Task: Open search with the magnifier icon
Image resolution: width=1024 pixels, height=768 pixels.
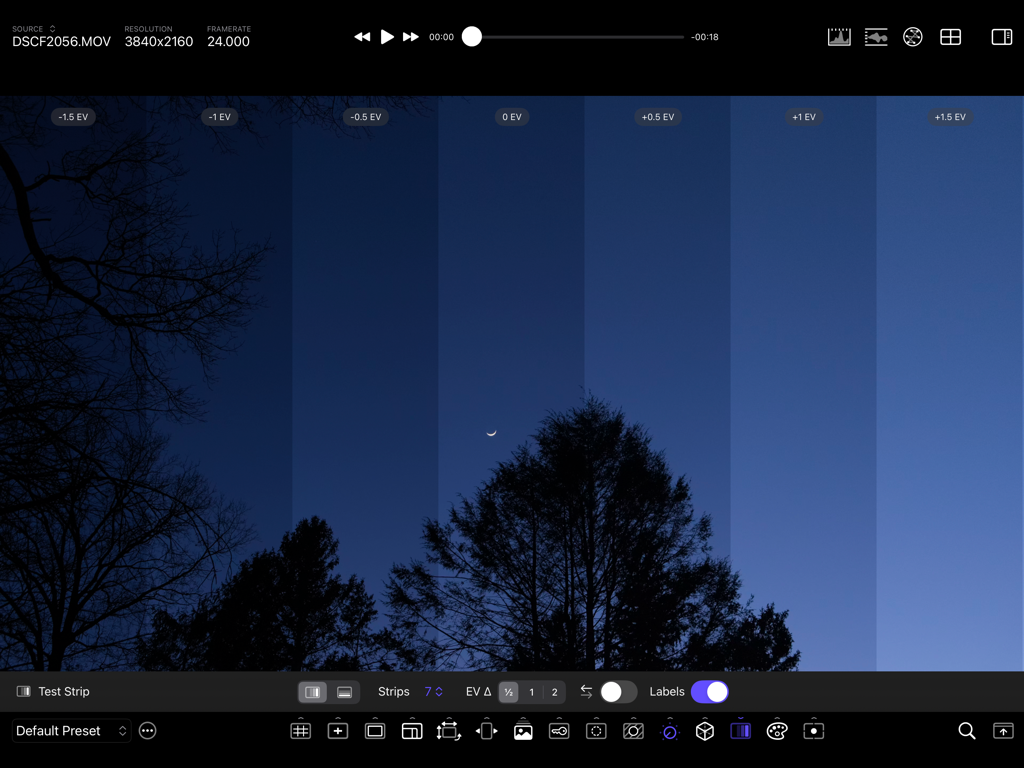Action: [966, 731]
